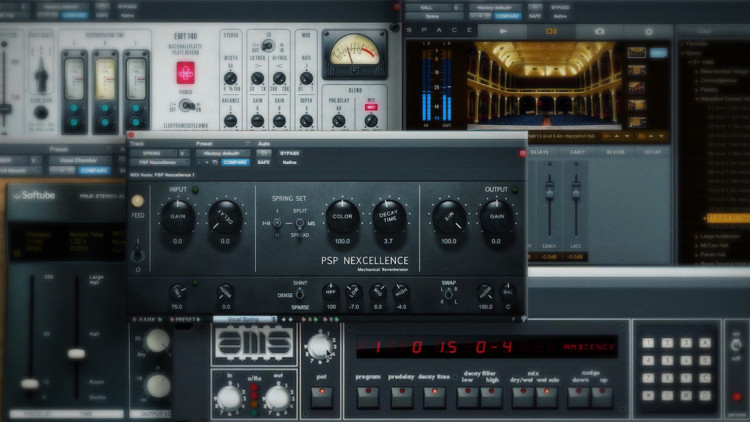750x422 pixels.
Task: Flip the I+II spring select switch
Action: pos(277,224)
